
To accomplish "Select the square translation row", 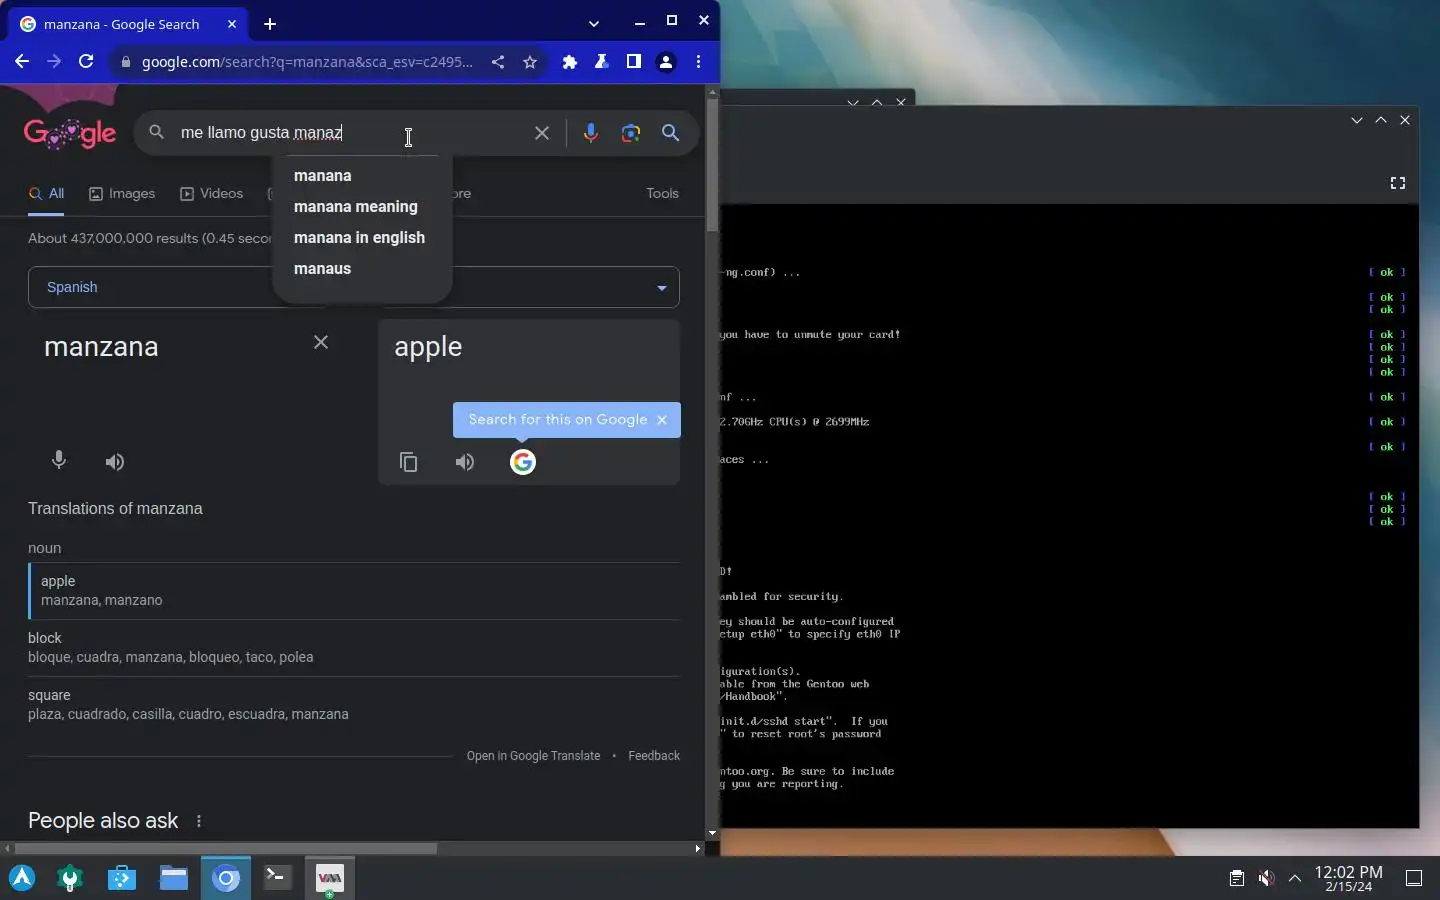I will pyautogui.click(x=354, y=705).
